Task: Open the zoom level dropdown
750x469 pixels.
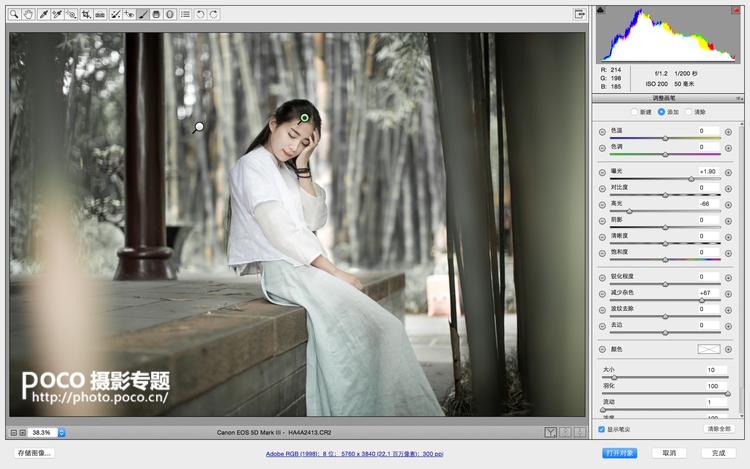Action: 61,433
